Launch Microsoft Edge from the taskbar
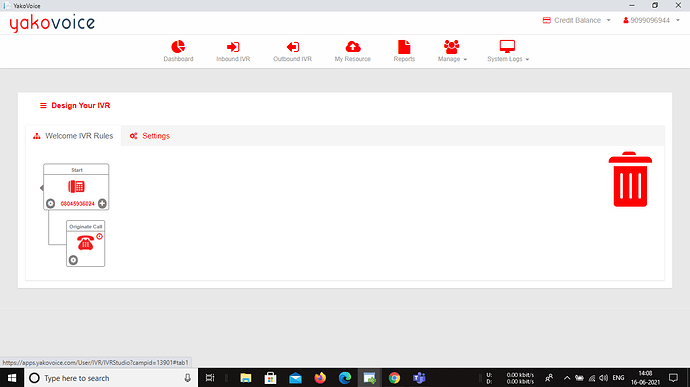 pos(345,378)
